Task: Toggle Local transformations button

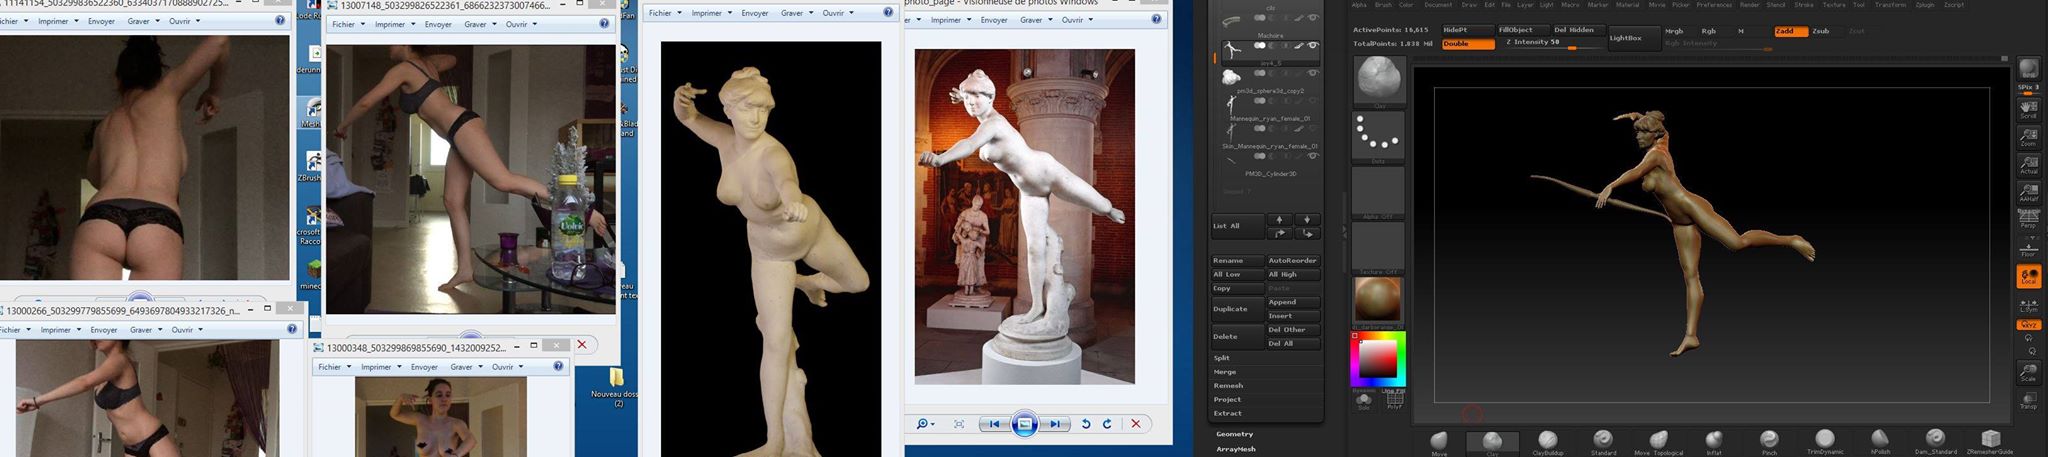Action: coord(2028,276)
